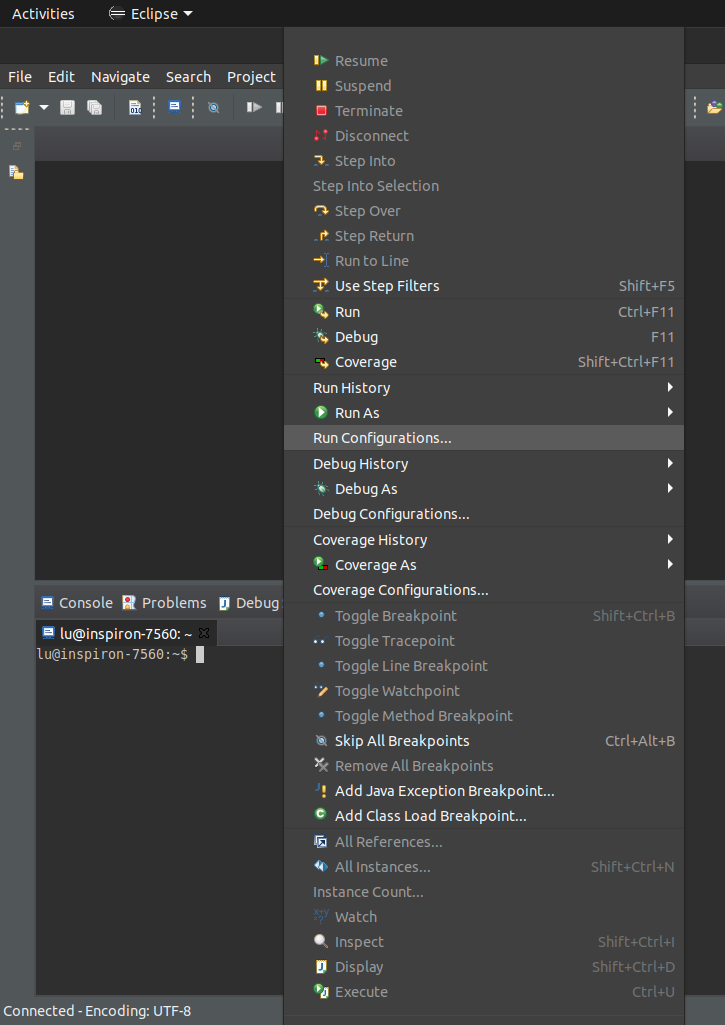Open the Eclipse application menu in top bar
This screenshot has height=1025, width=725.
click(x=151, y=14)
